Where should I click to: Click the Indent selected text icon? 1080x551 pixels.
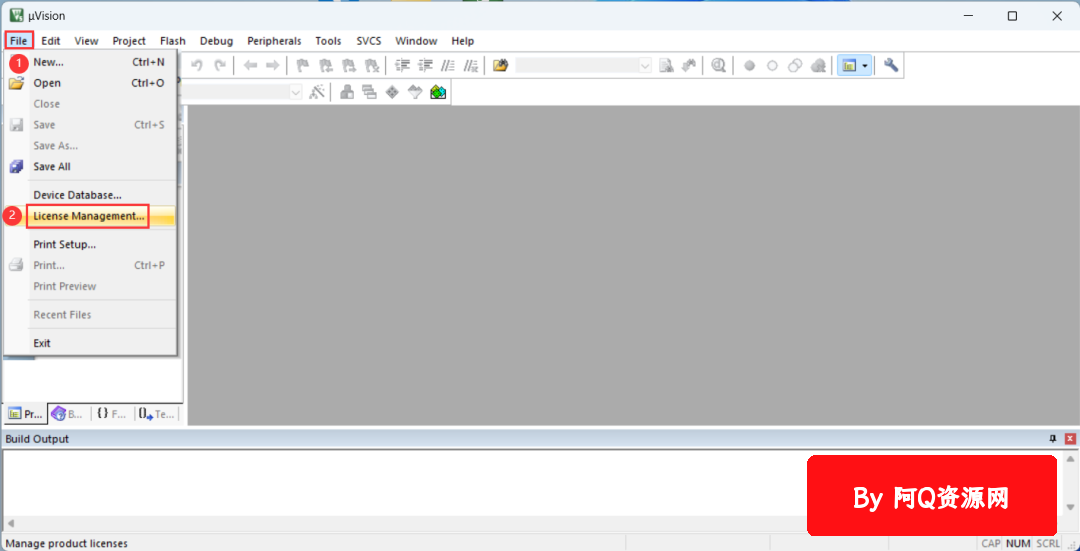[402, 65]
